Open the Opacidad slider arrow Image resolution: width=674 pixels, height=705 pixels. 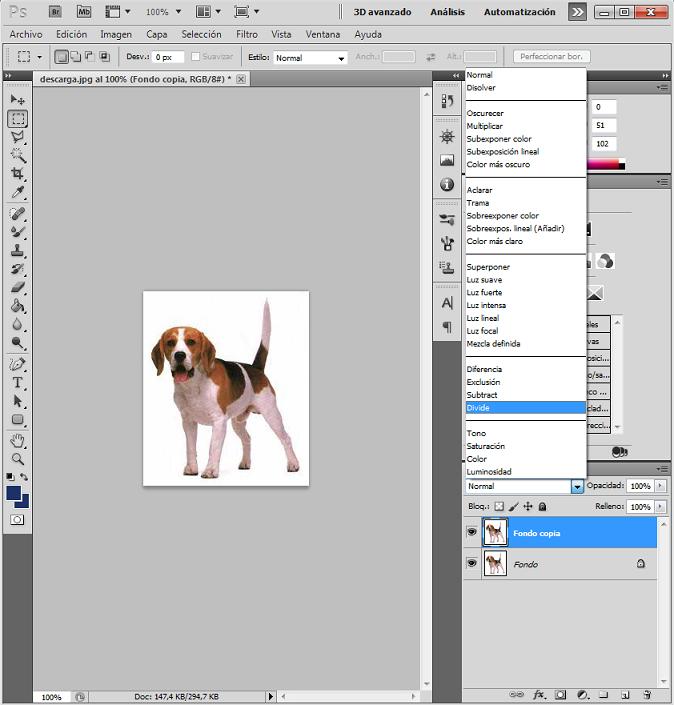click(x=660, y=486)
